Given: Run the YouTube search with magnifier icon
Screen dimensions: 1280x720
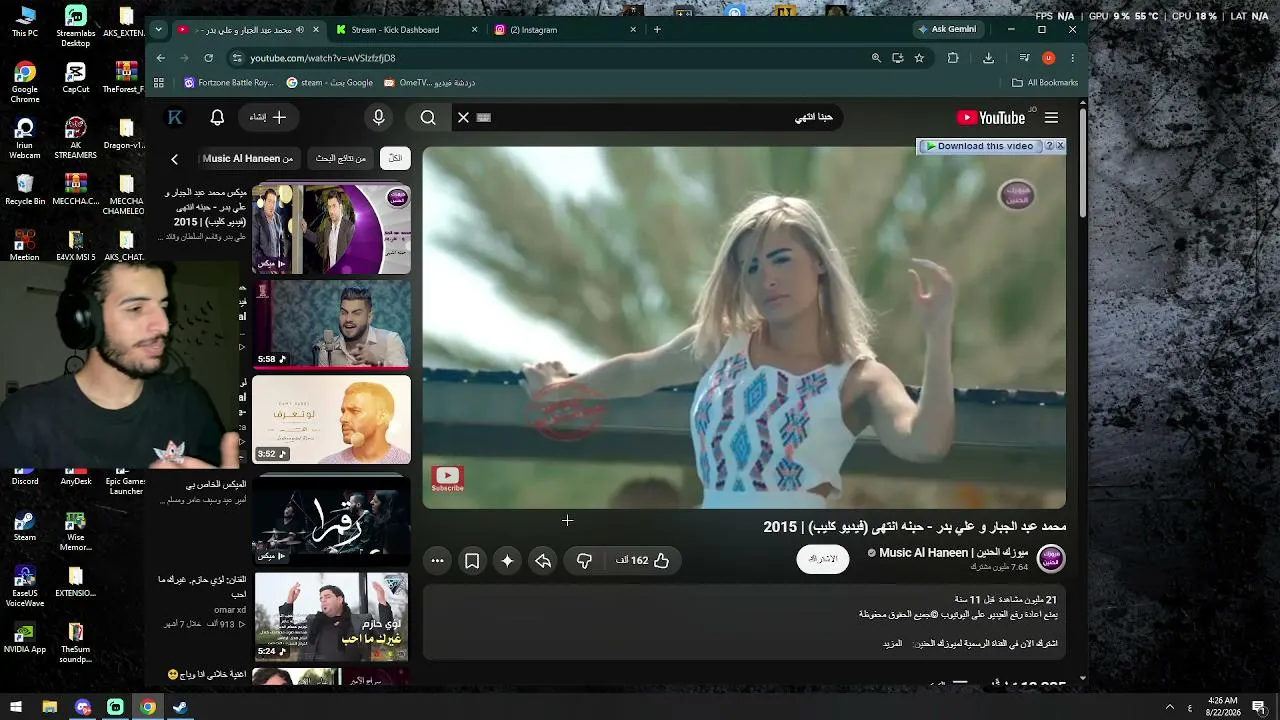Looking at the screenshot, I should point(428,118).
